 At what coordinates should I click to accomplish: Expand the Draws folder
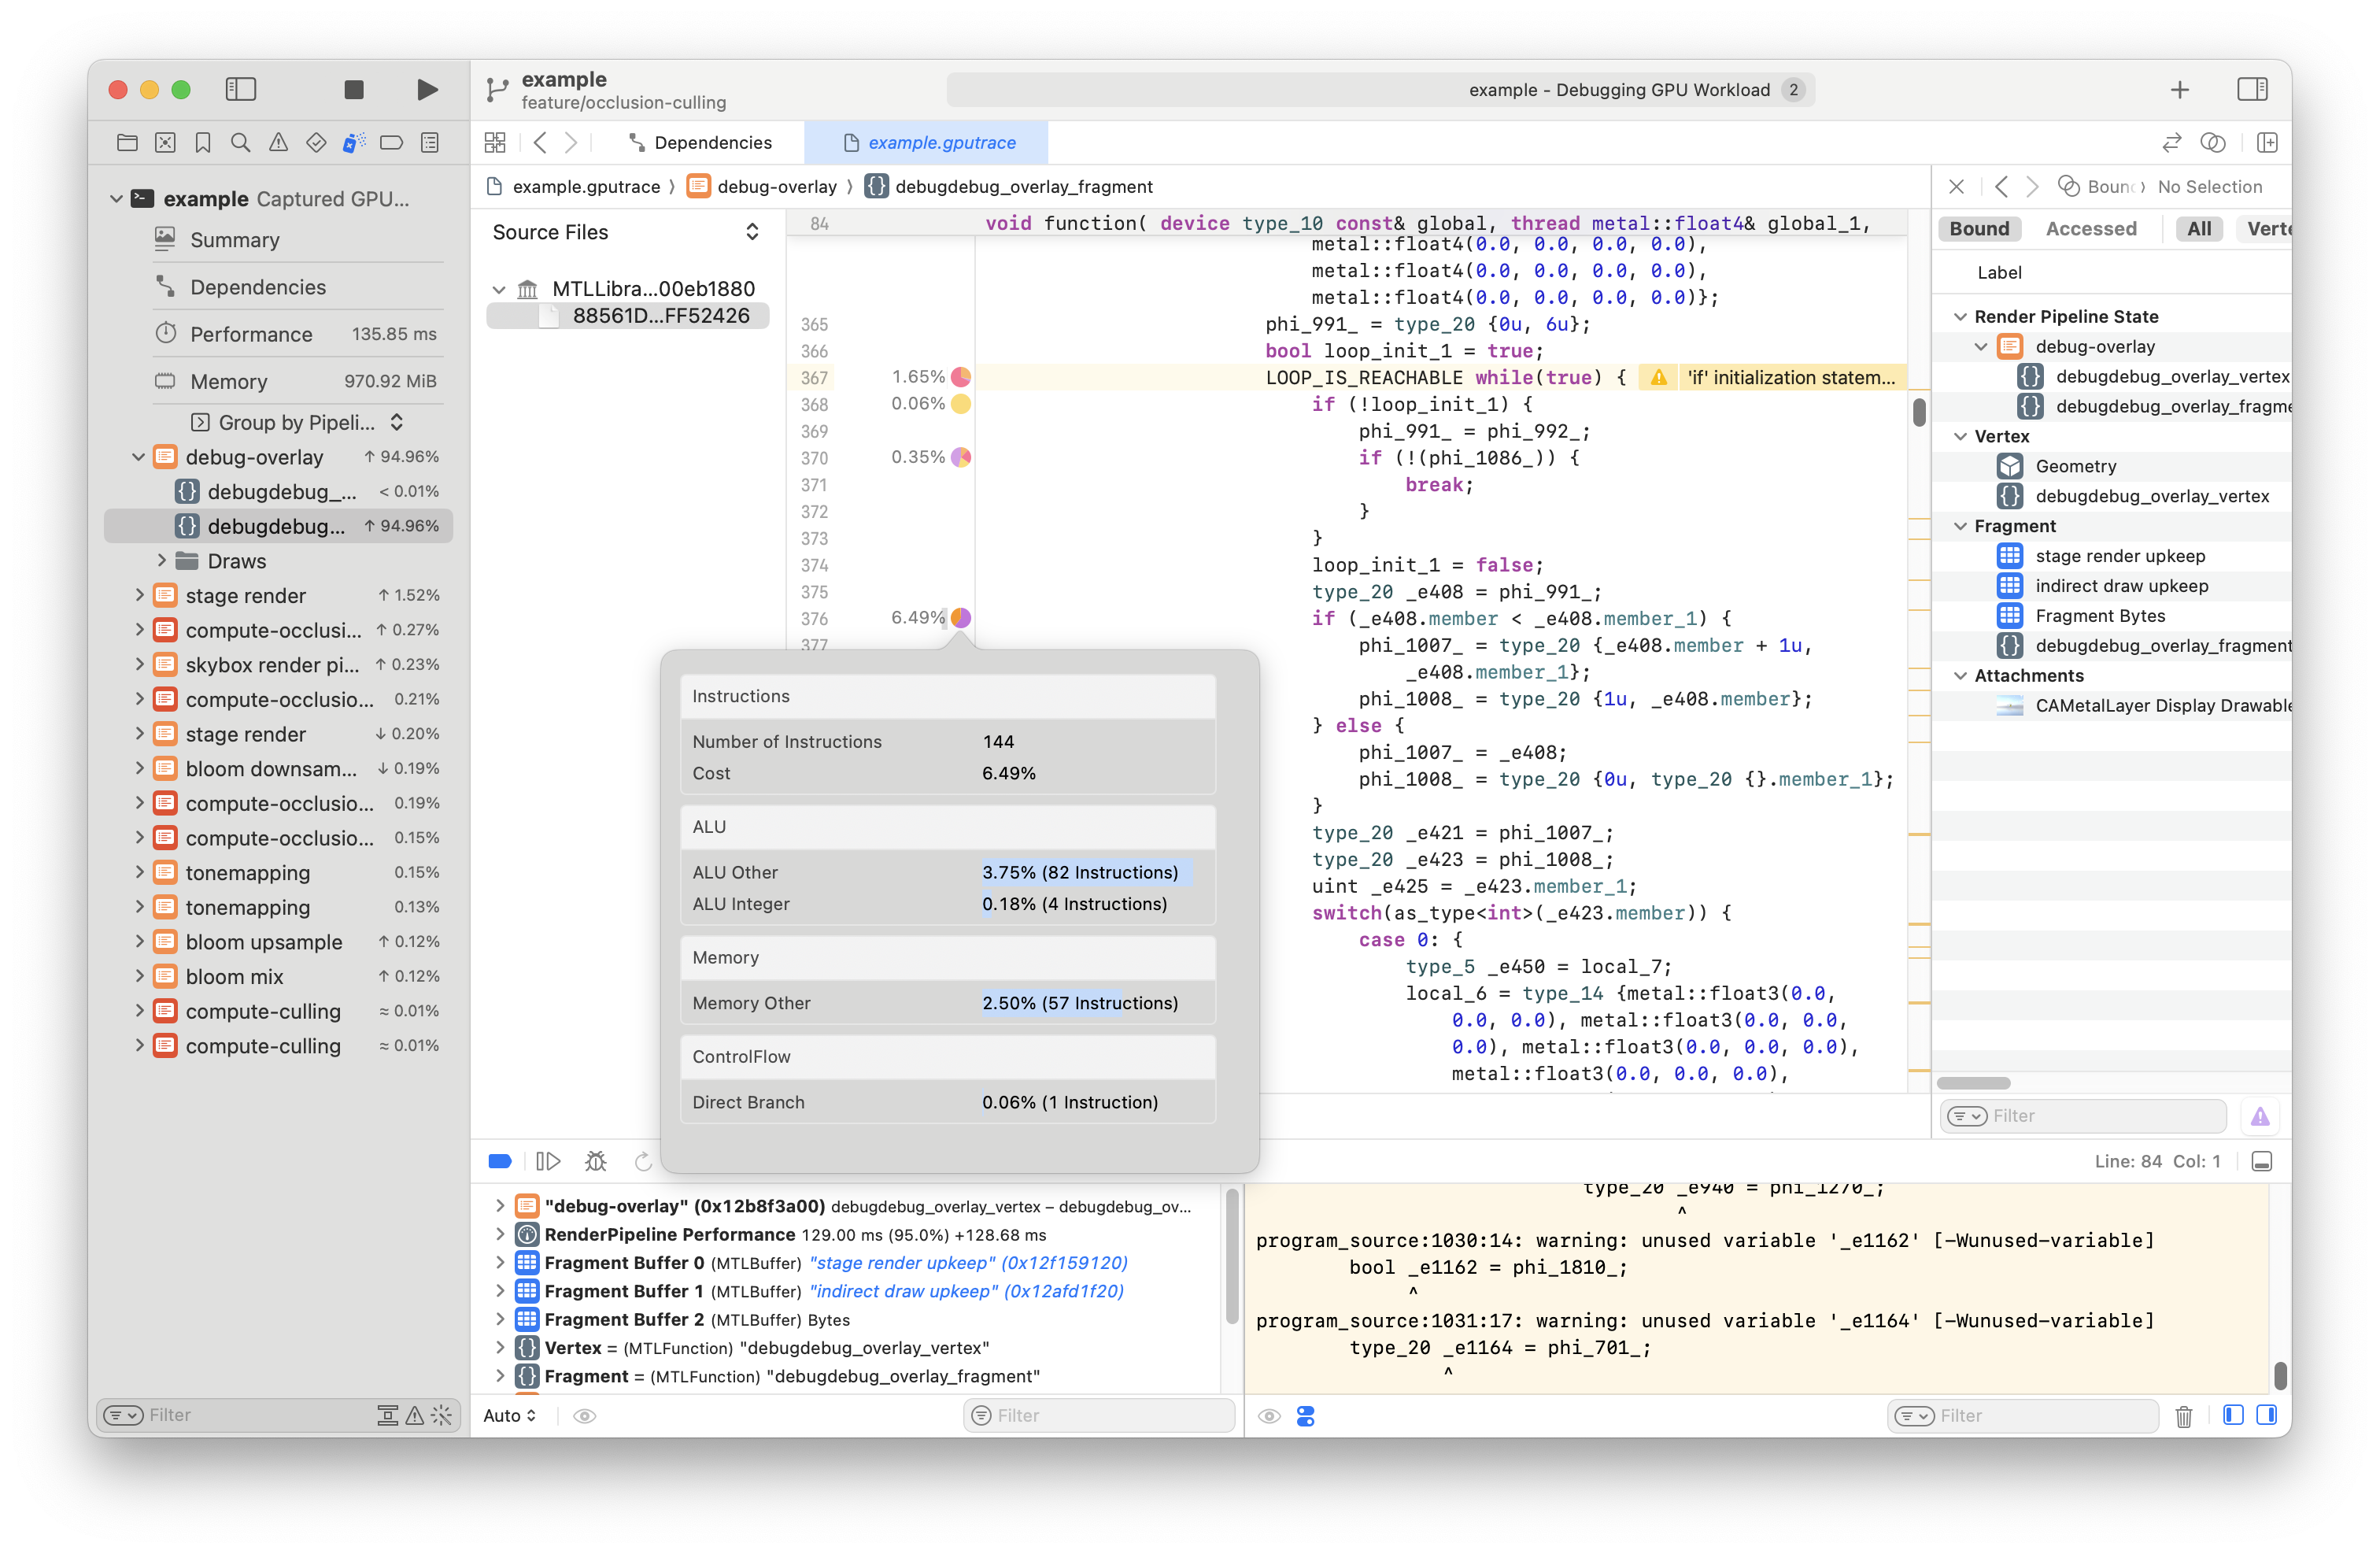161,561
